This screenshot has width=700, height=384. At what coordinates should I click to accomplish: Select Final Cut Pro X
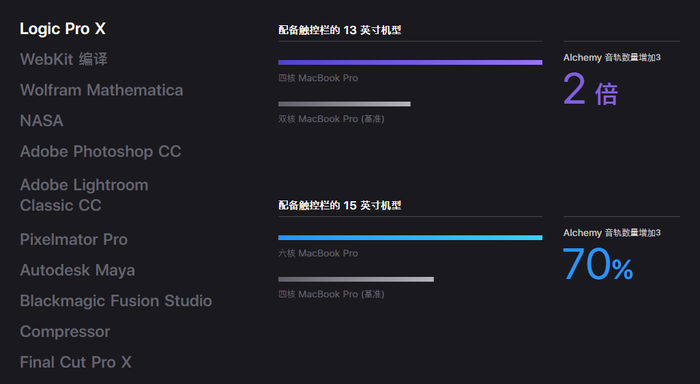pos(75,362)
